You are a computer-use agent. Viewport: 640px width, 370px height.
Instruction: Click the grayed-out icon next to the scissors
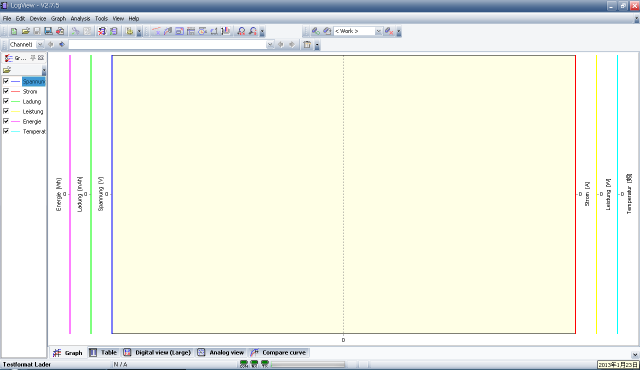[x=87, y=31]
